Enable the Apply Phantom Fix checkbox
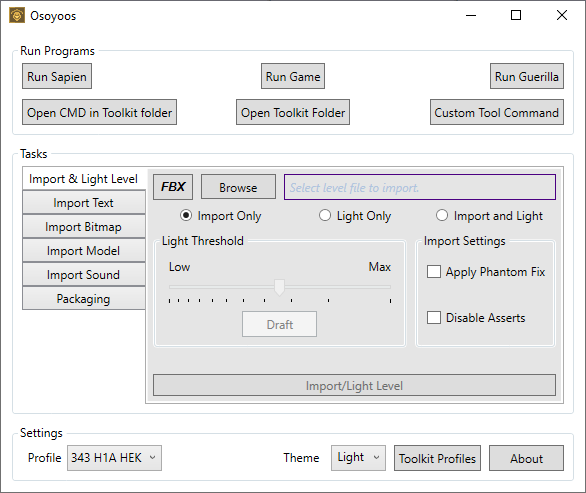This screenshot has height=493, width=586. pyautogui.click(x=434, y=272)
